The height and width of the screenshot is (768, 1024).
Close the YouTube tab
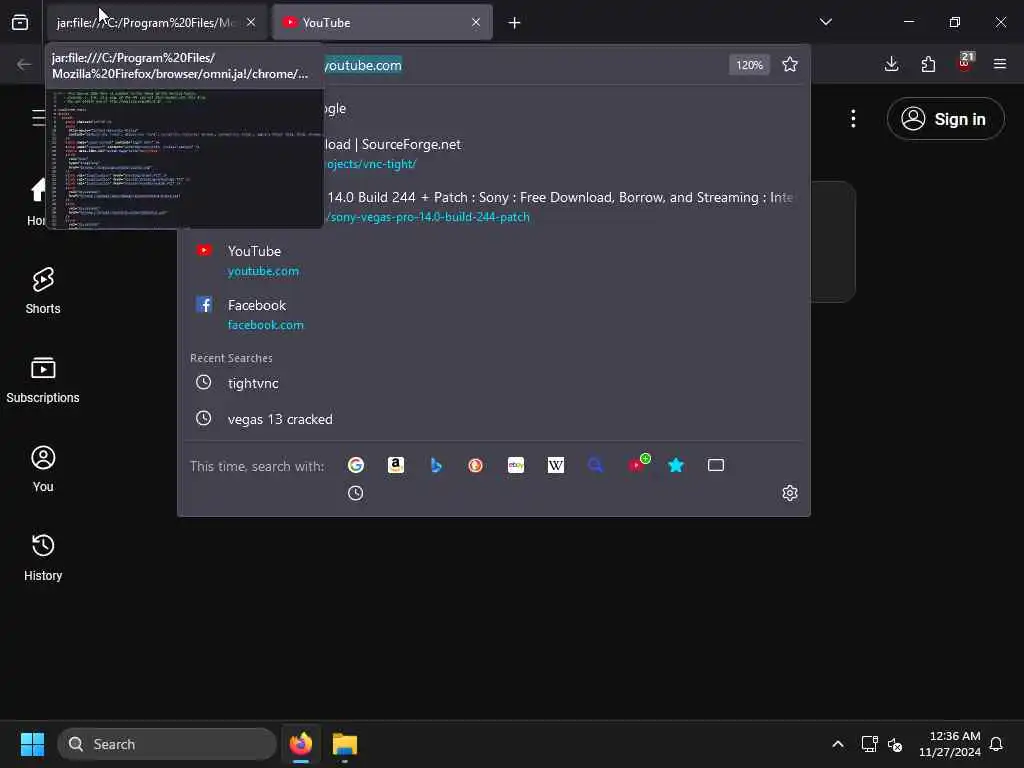click(476, 22)
